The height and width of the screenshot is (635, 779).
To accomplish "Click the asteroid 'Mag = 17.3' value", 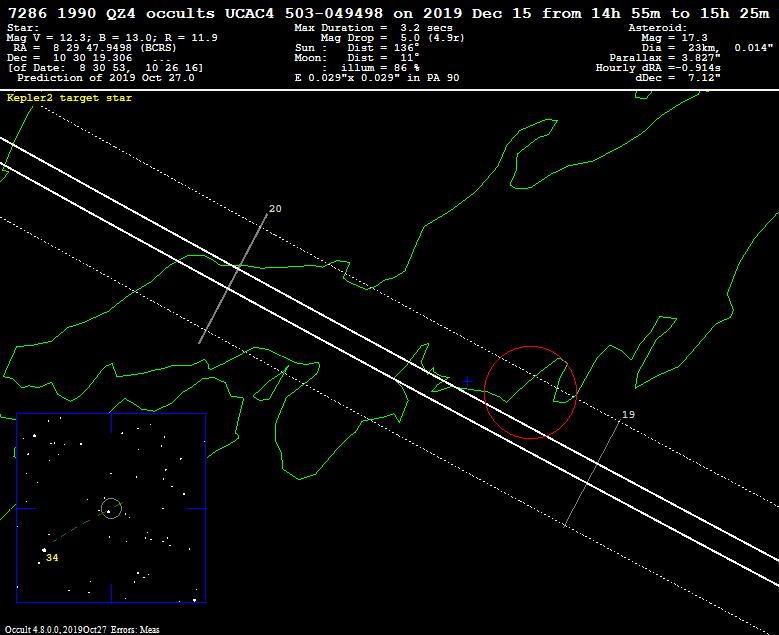I will 674,38.
